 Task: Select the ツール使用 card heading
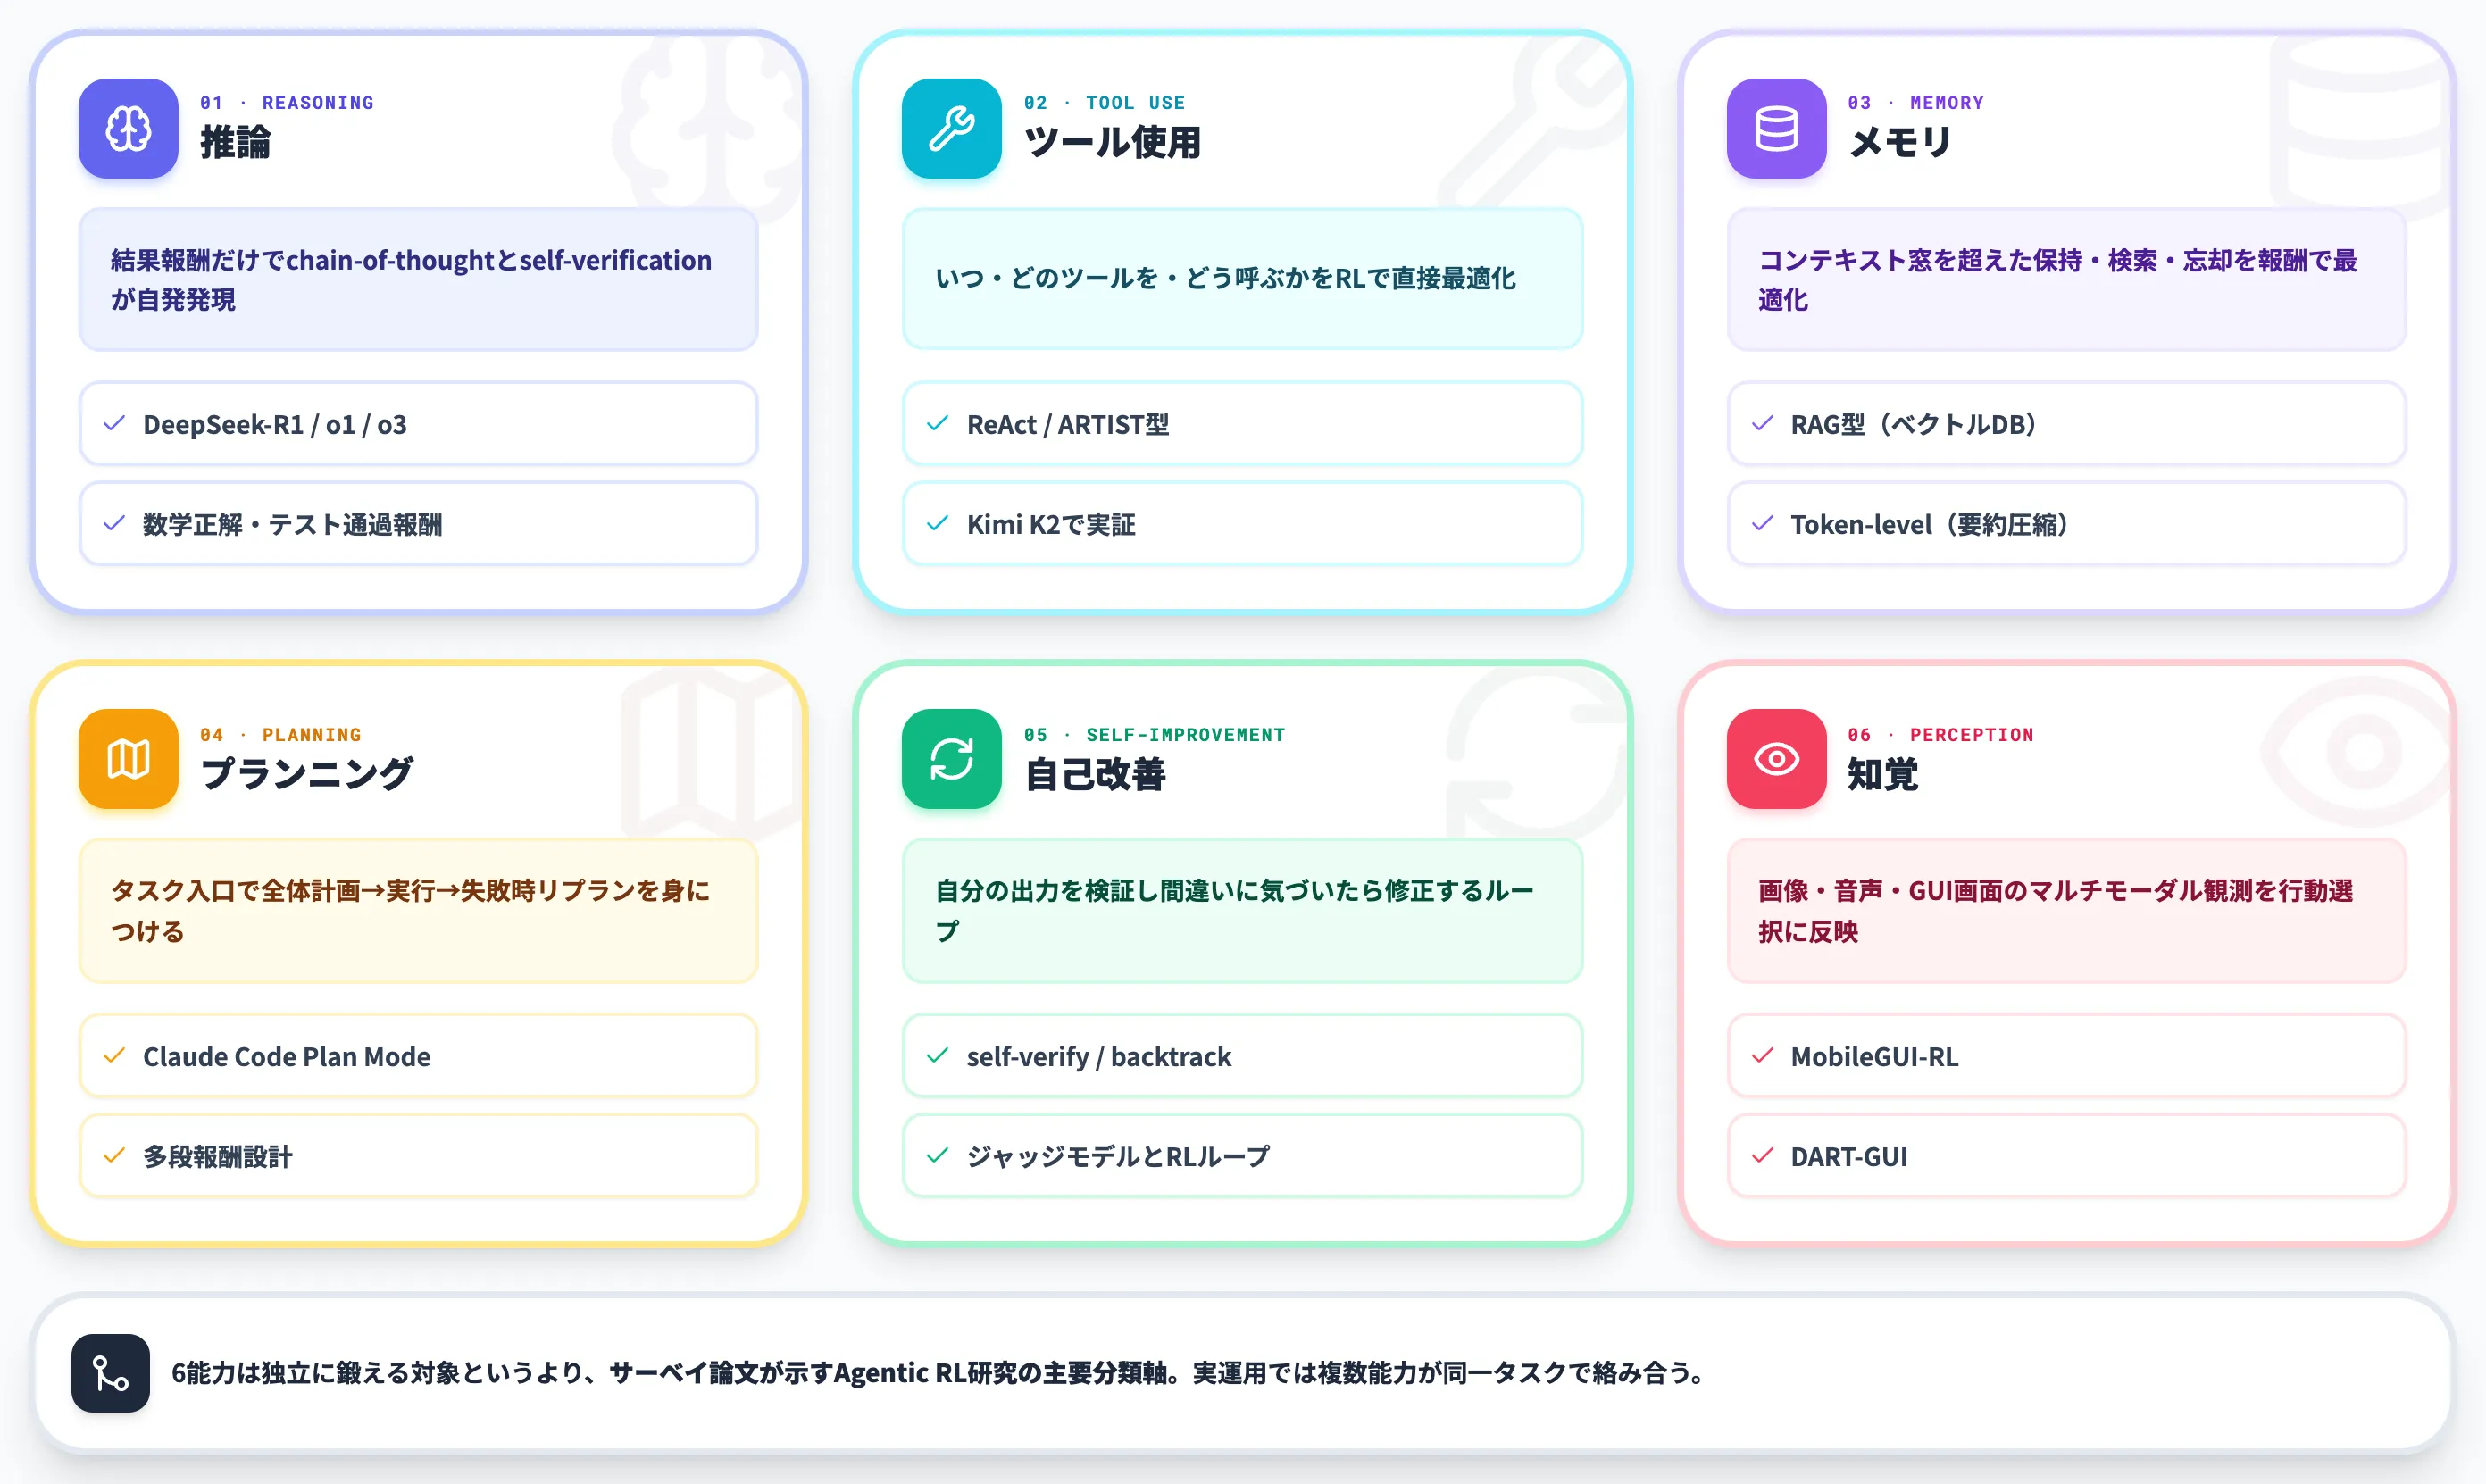click(1112, 142)
